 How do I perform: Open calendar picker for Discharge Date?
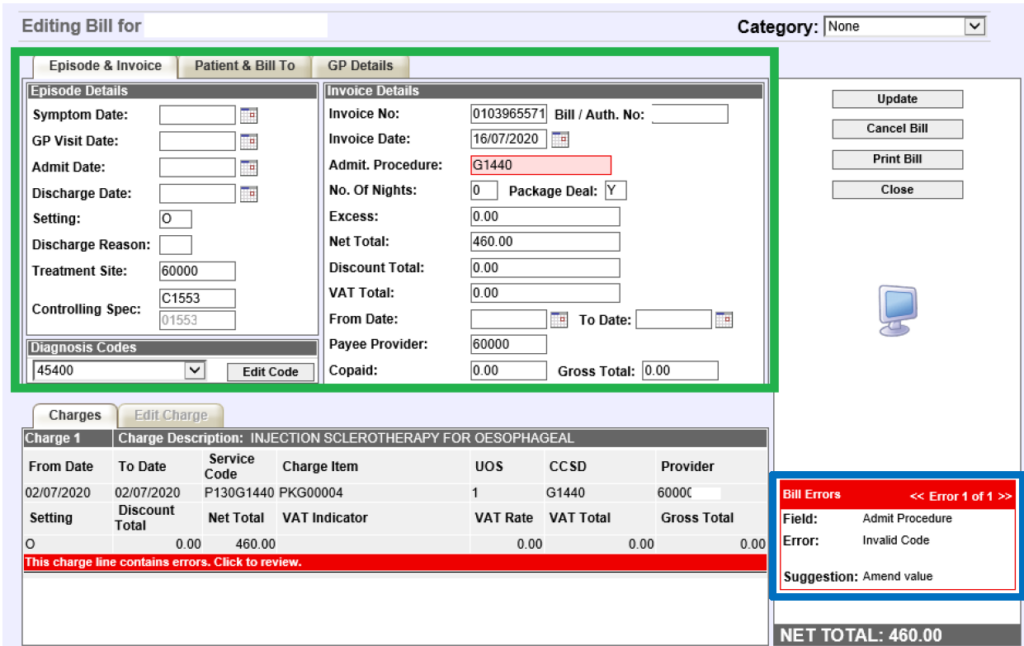click(x=249, y=194)
